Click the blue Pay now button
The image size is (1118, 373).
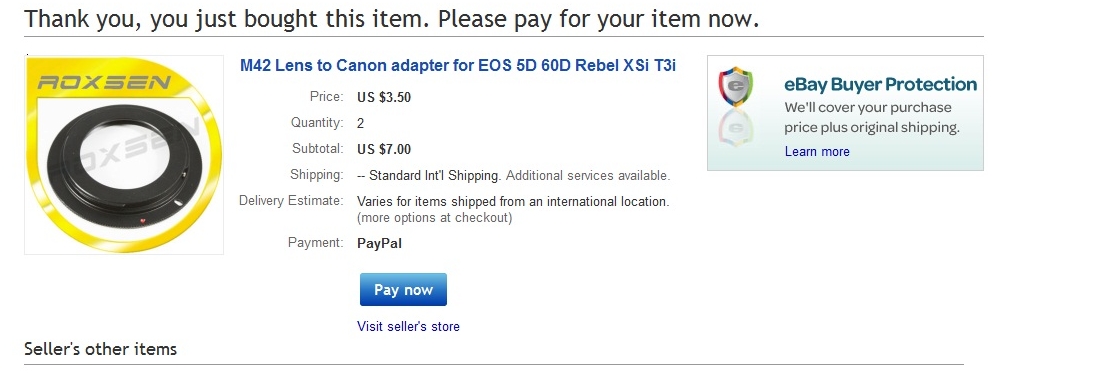[x=403, y=290]
